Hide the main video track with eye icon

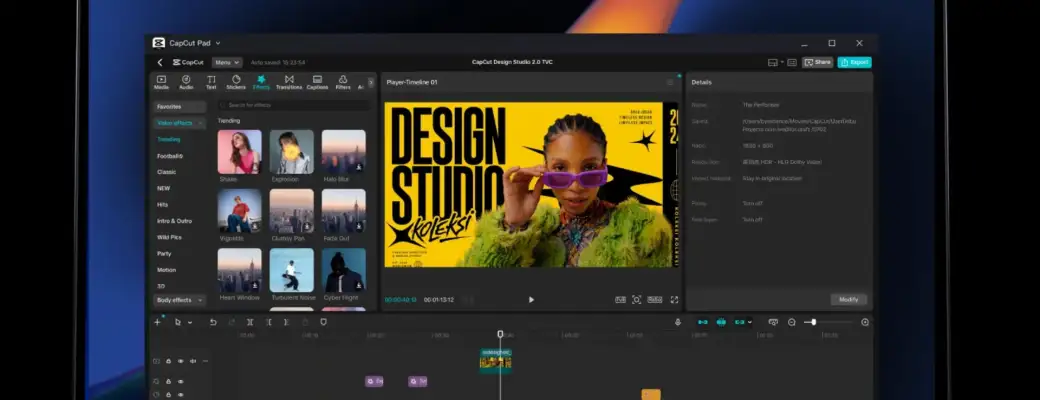(x=180, y=362)
